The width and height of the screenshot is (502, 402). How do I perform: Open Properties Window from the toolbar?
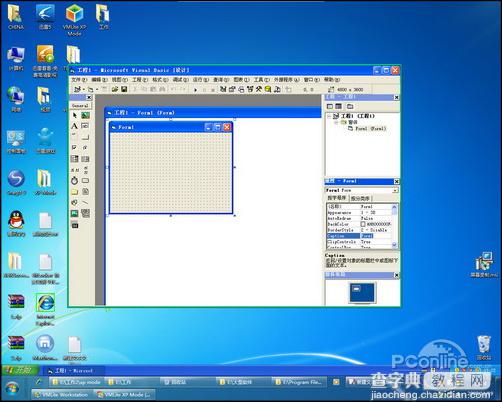pos(232,89)
